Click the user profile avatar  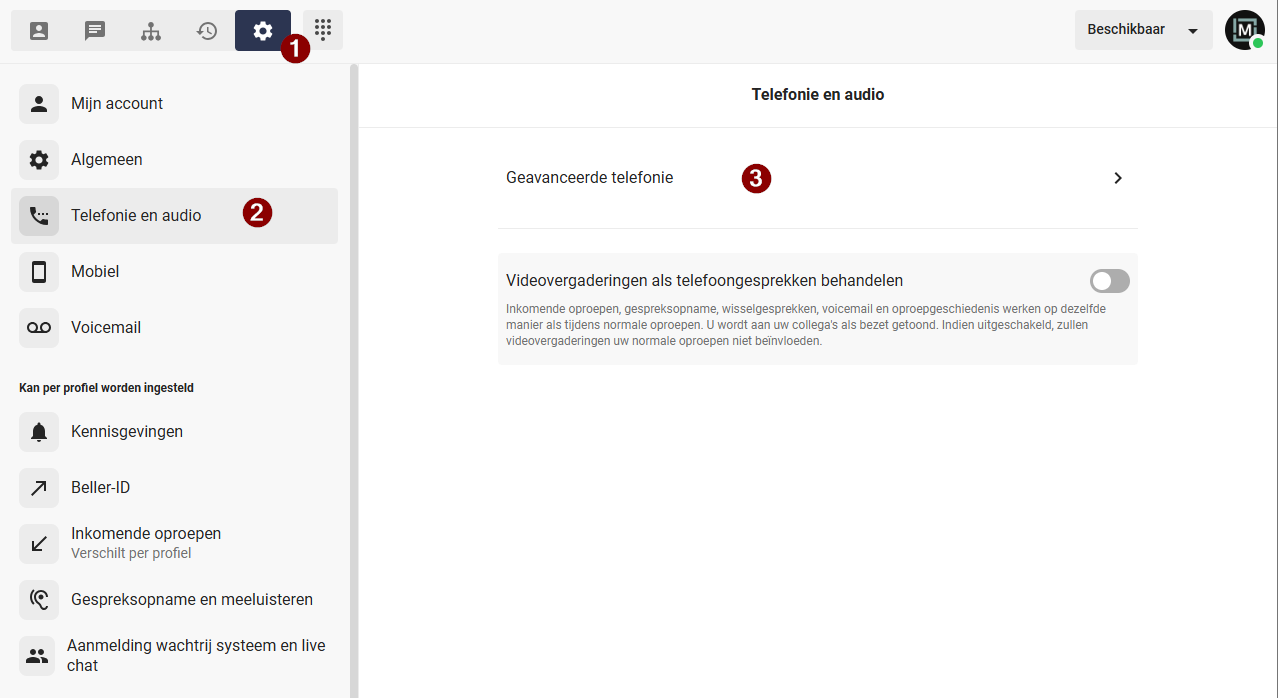[x=1244, y=30]
